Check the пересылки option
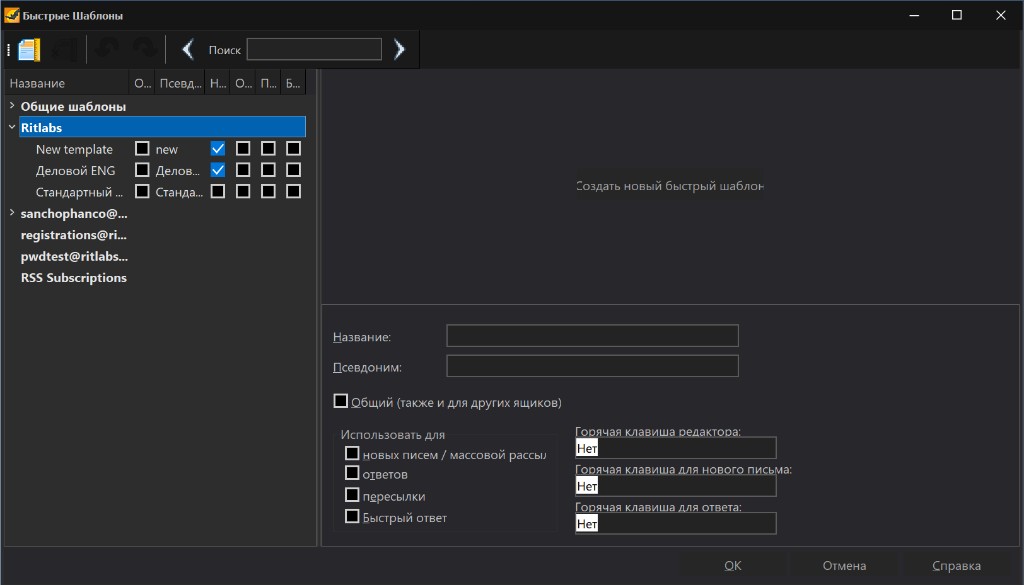The width and height of the screenshot is (1024, 585). tap(352, 495)
